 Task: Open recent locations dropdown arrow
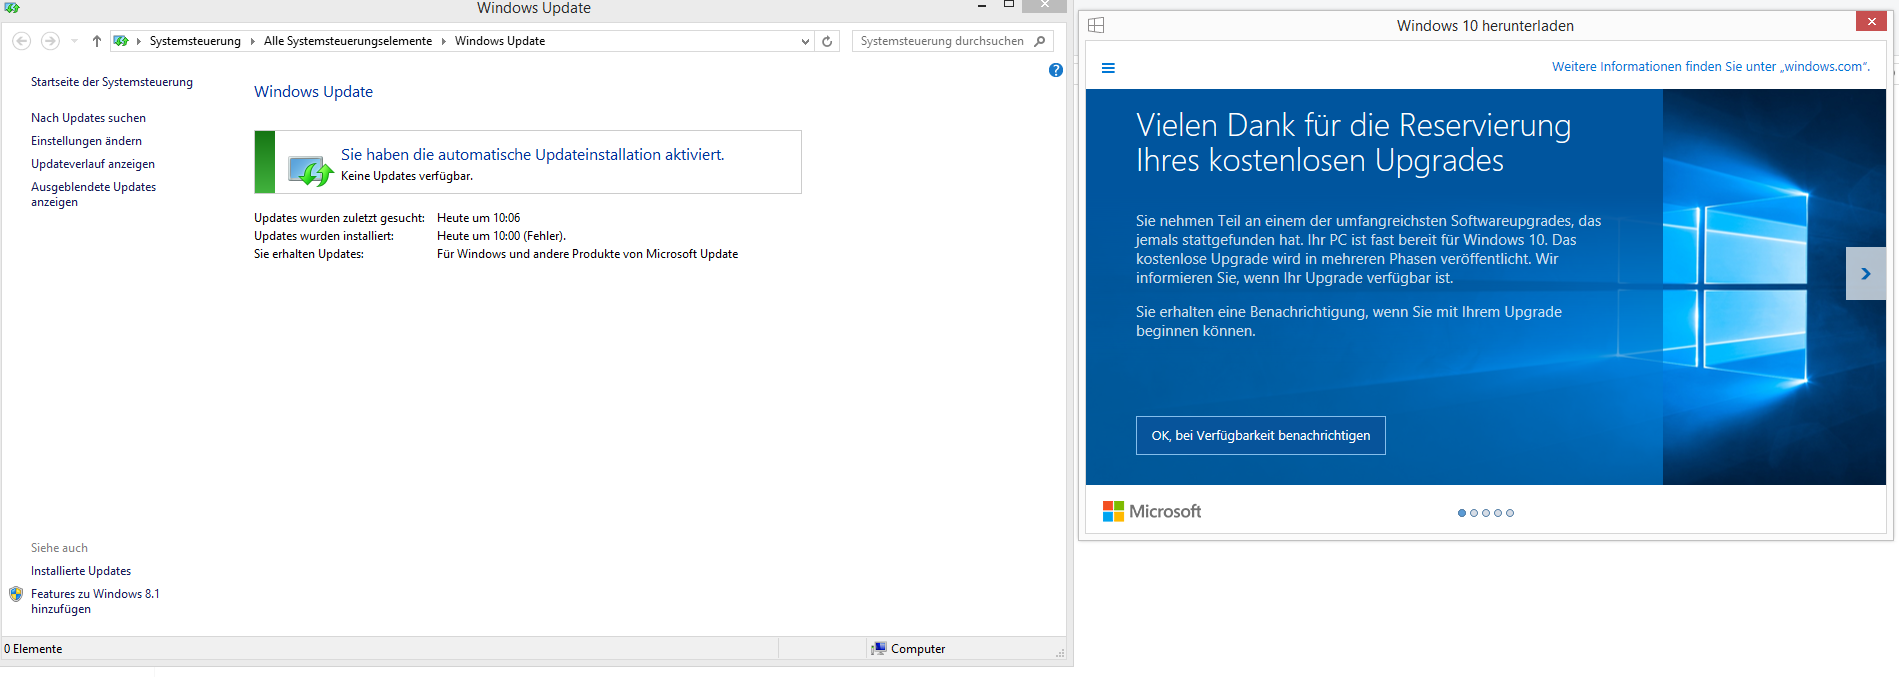[74, 41]
